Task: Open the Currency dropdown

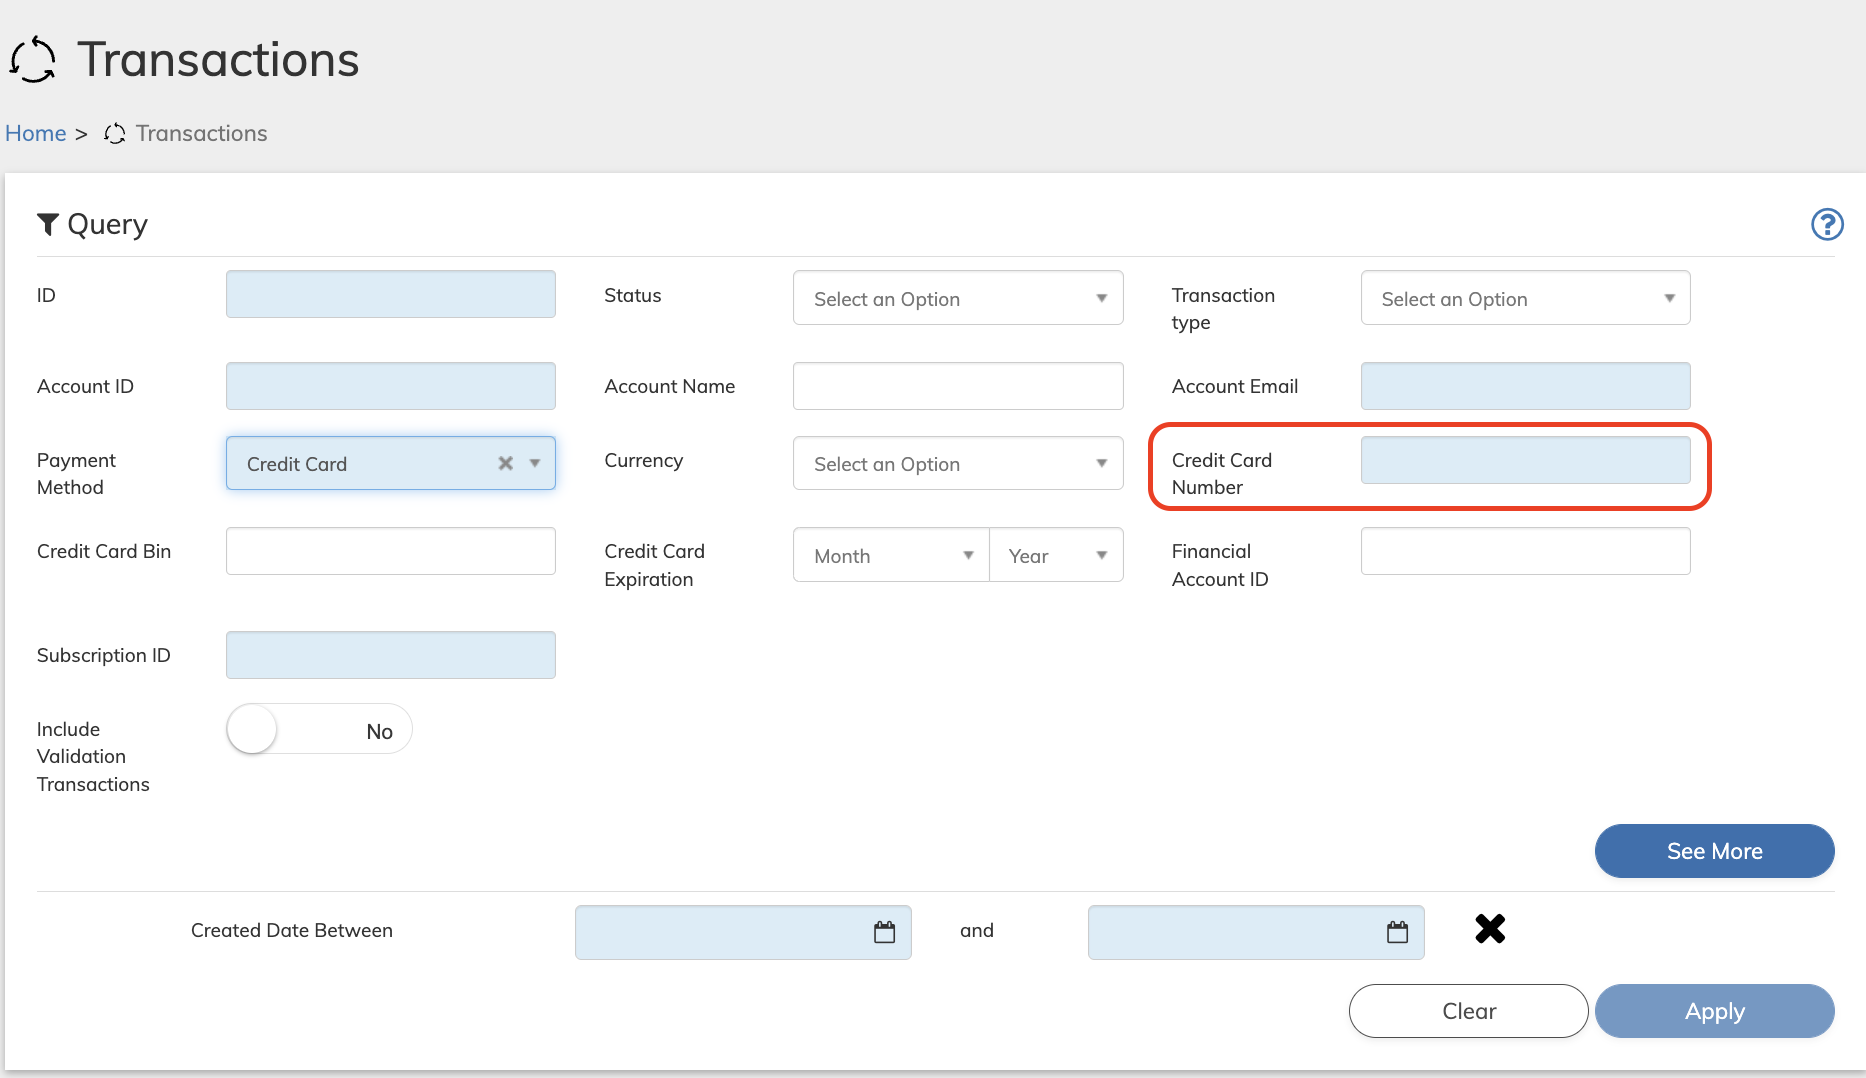Action: pos(958,463)
